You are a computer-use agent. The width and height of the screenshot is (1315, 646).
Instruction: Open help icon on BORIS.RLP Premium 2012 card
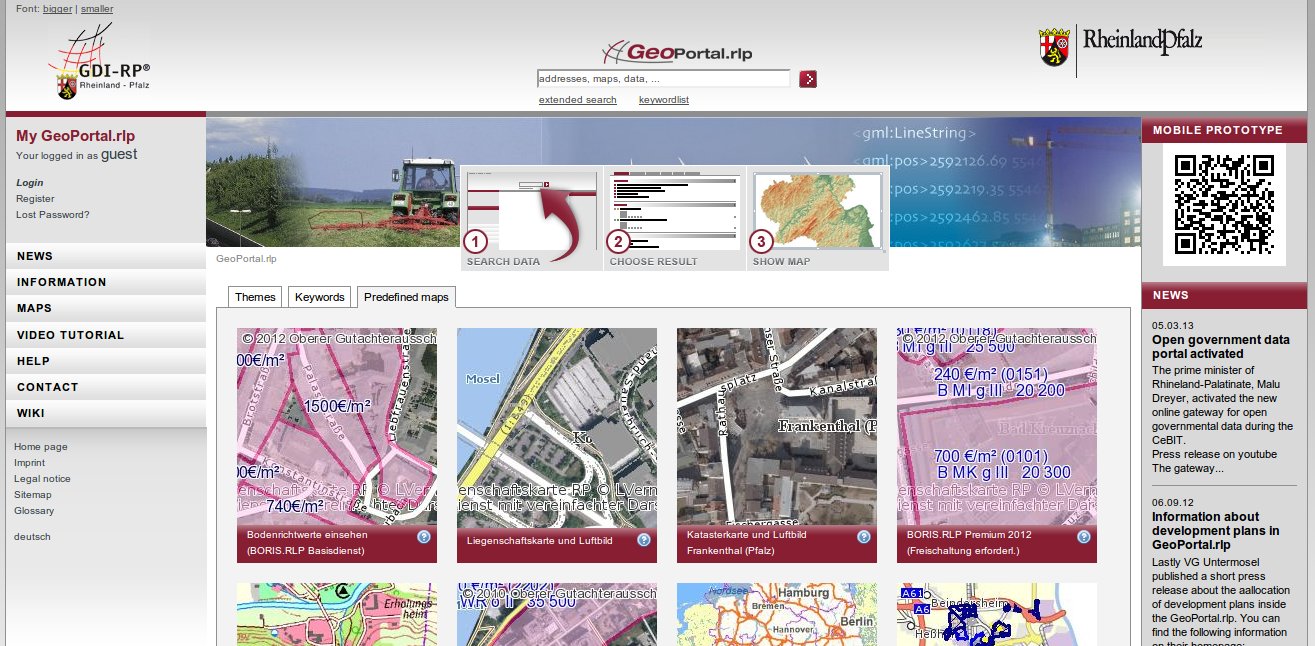tap(1084, 537)
